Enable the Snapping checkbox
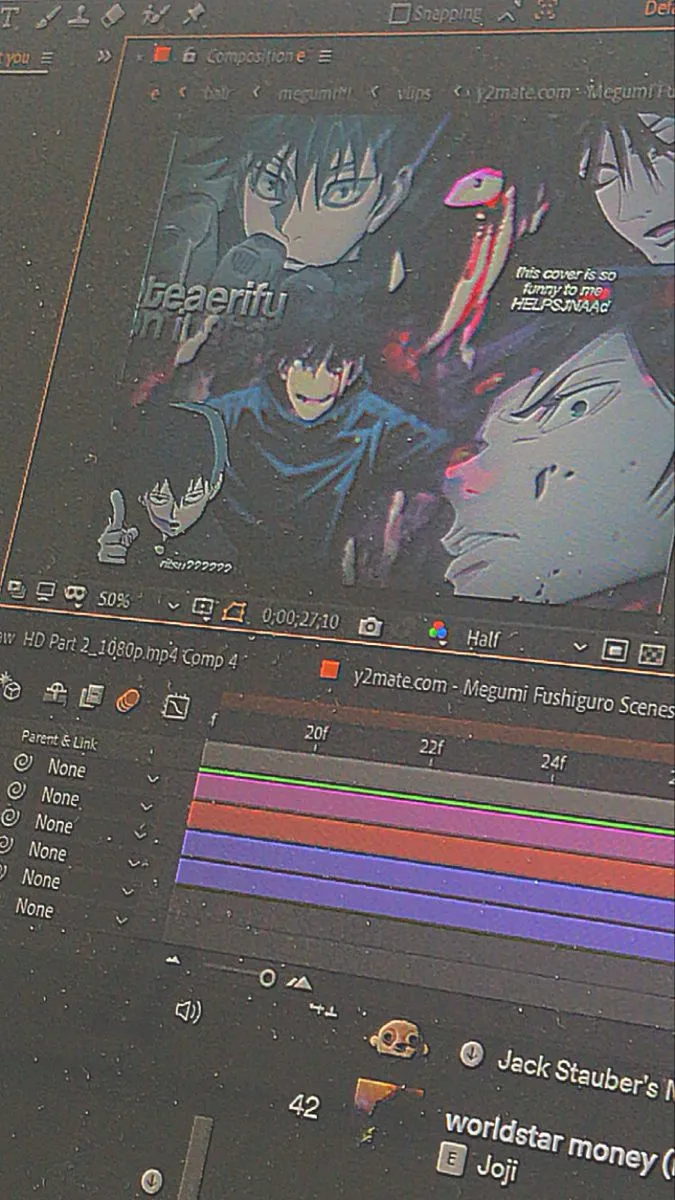 tap(398, 14)
